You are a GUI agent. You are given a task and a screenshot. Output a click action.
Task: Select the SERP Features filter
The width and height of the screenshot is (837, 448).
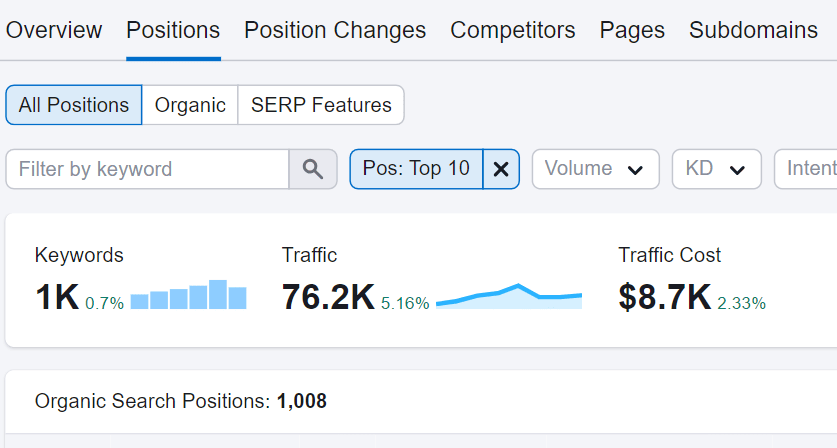[x=321, y=105]
